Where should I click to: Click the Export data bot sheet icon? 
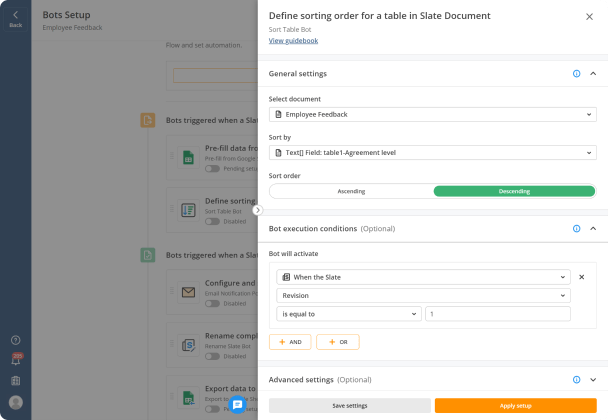188,398
